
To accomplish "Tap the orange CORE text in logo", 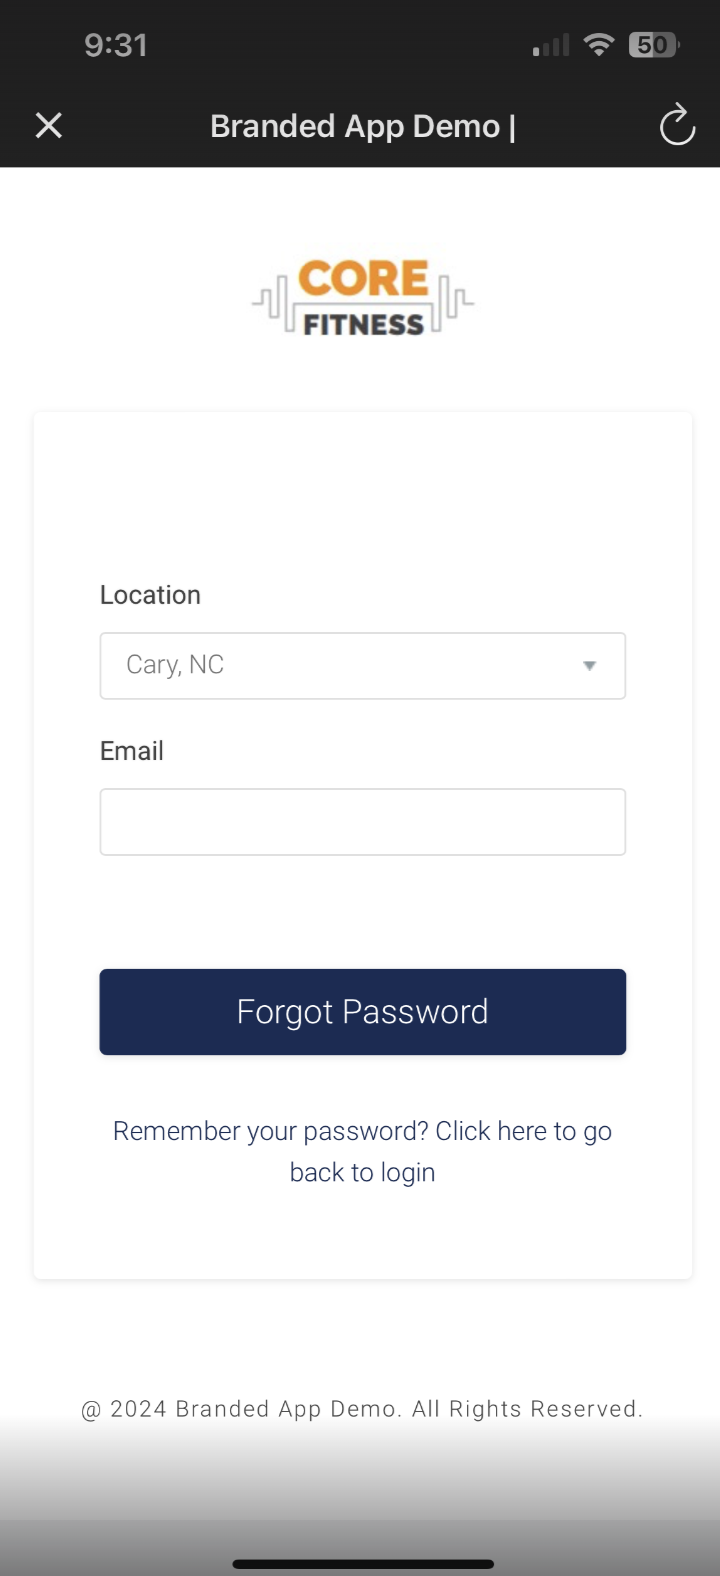I will click(x=363, y=279).
